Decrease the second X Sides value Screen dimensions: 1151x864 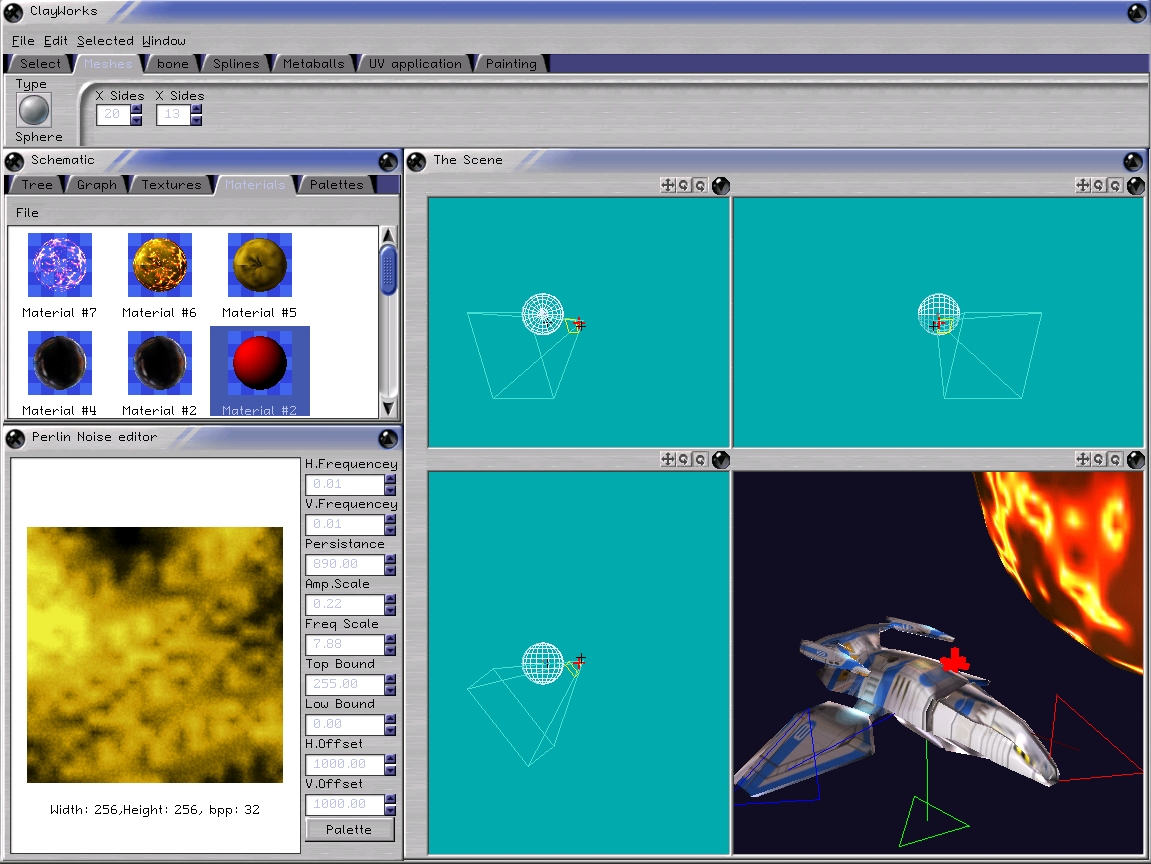pyautogui.click(x=196, y=121)
